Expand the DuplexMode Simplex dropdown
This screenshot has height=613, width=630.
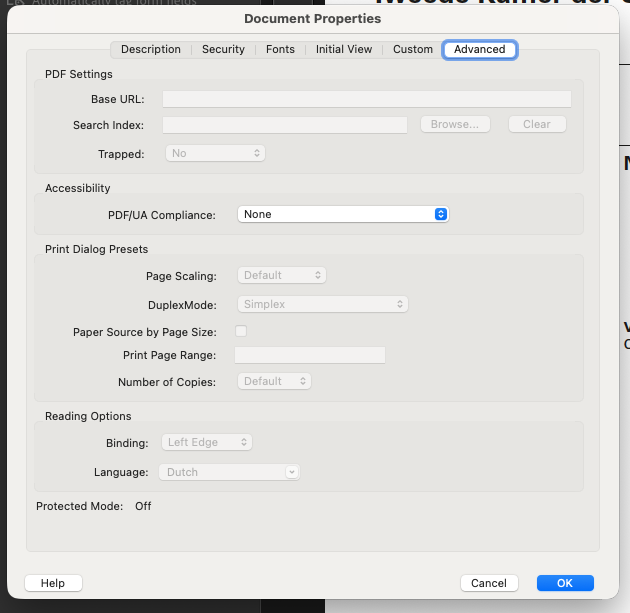pyautogui.click(x=322, y=304)
